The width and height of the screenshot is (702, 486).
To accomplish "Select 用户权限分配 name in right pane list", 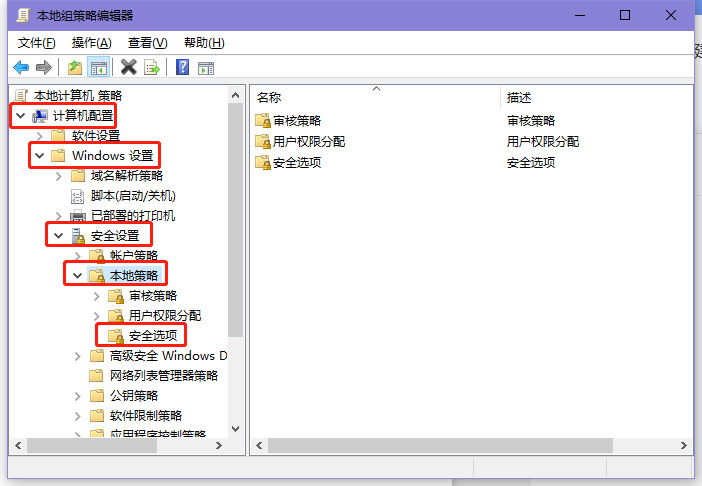I will click(x=309, y=141).
